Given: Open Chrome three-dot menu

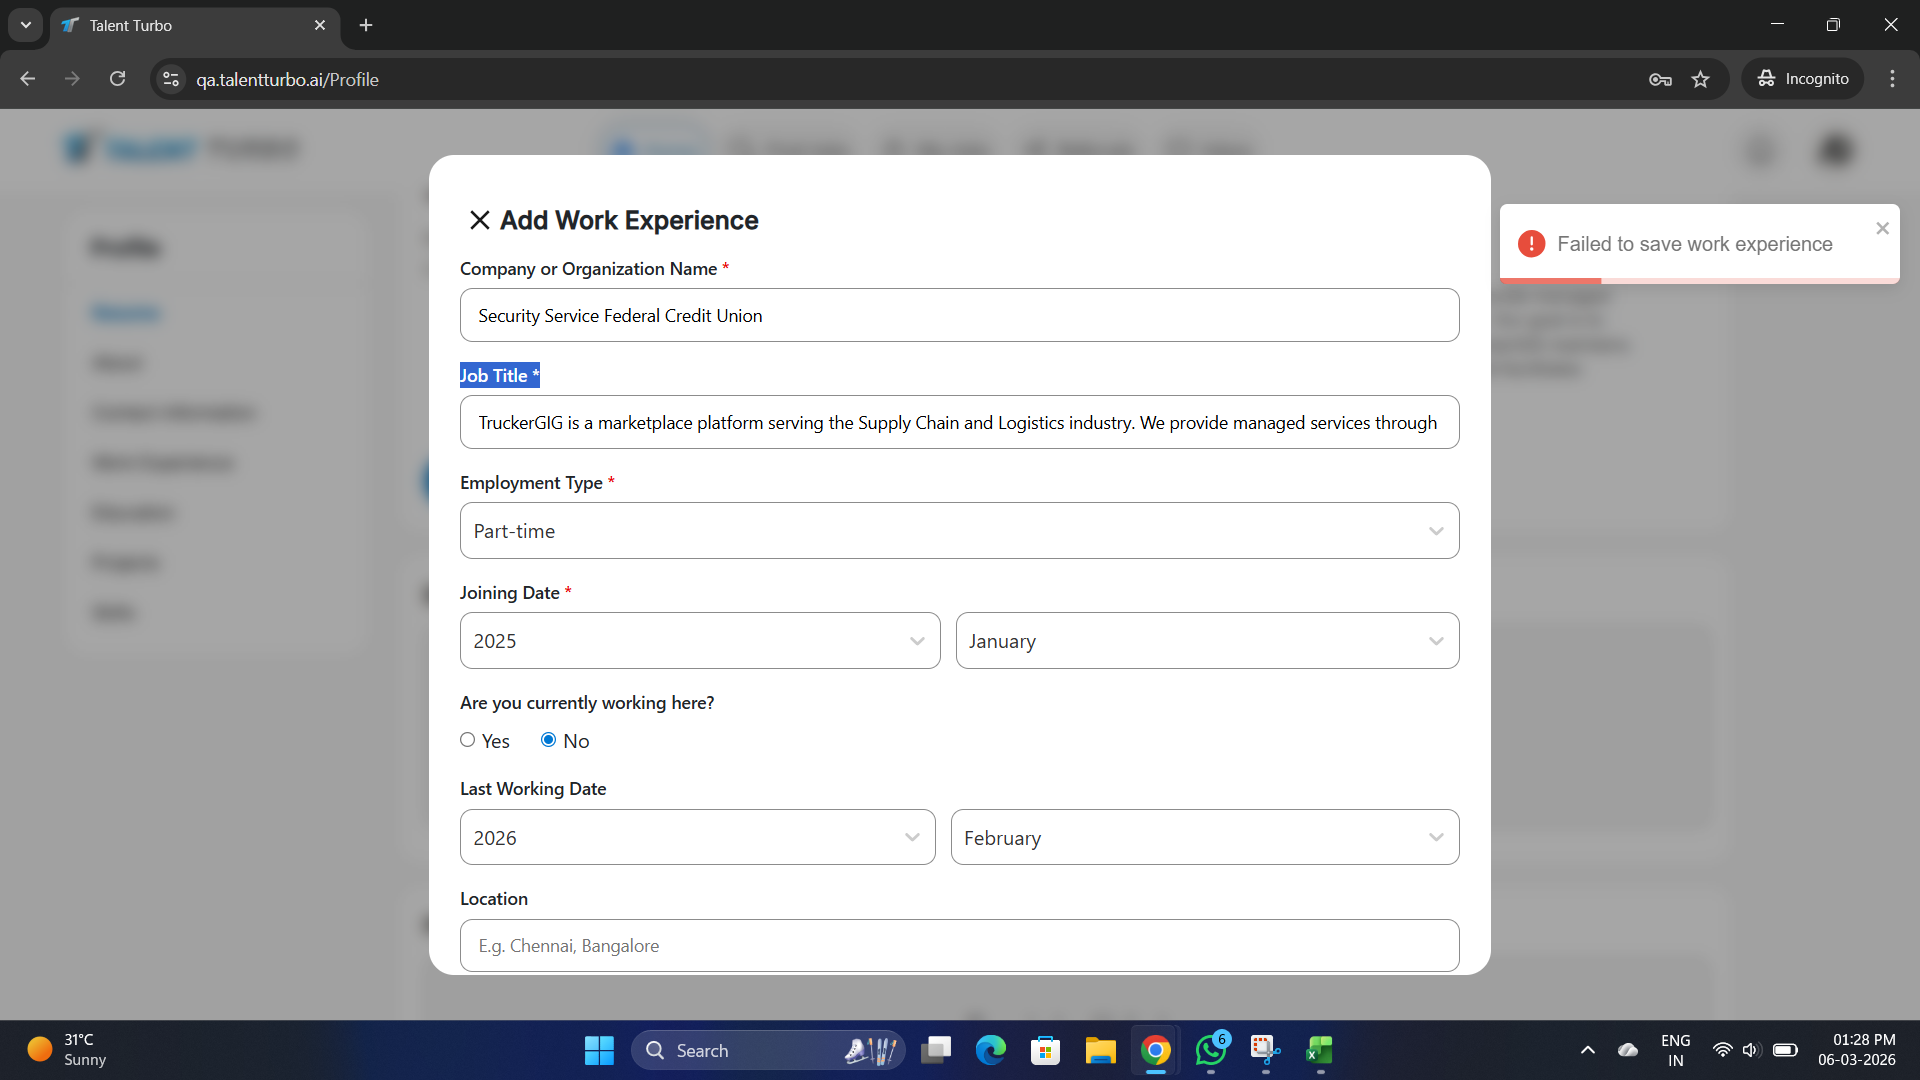Looking at the screenshot, I should tap(1892, 79).
